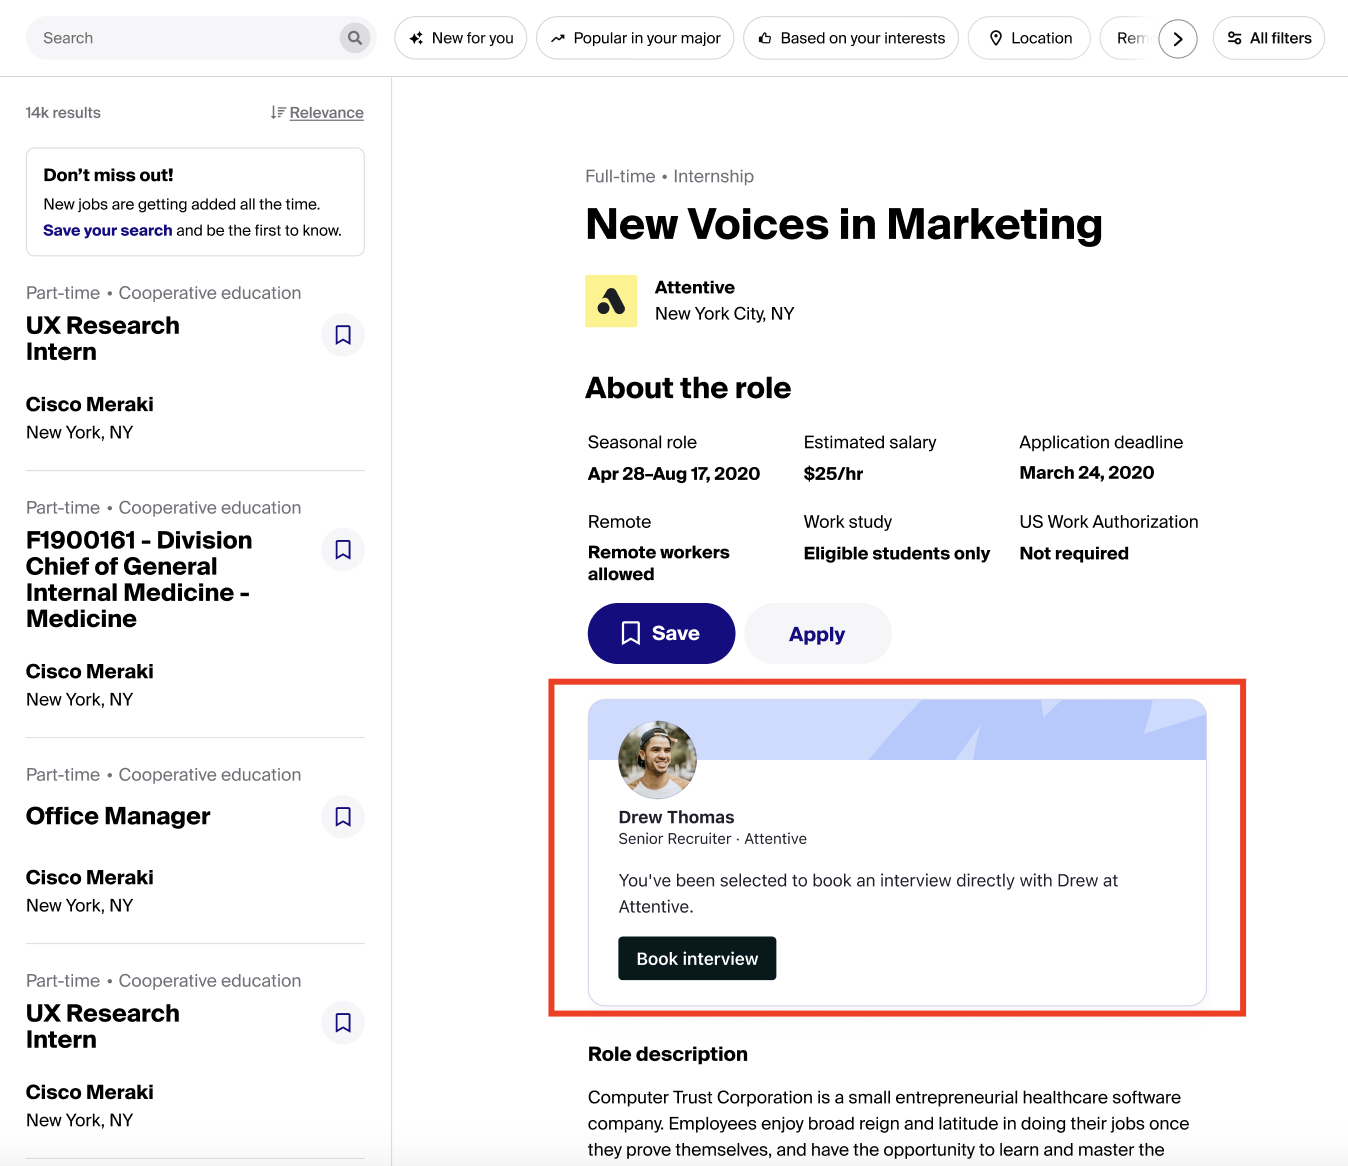Select Popular in your major filter
Screen dimensions: 1348x1166
[635, 38]
